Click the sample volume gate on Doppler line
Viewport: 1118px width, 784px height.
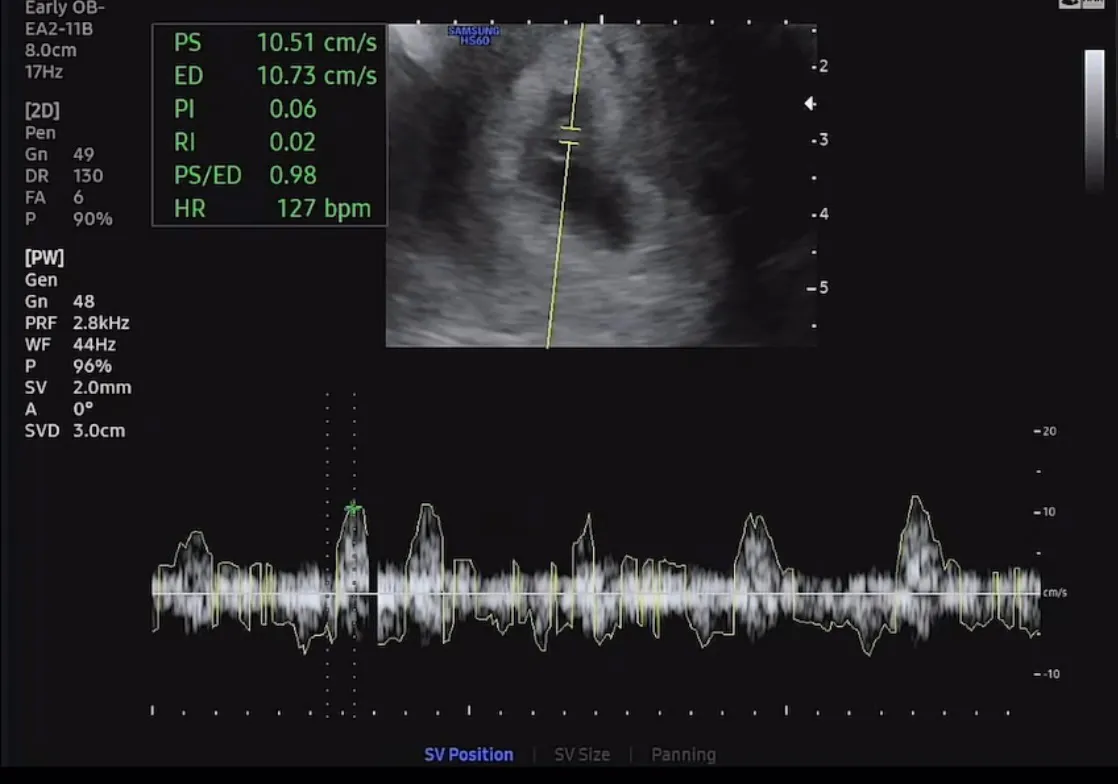pyautogui.click(x=570, y=136)
